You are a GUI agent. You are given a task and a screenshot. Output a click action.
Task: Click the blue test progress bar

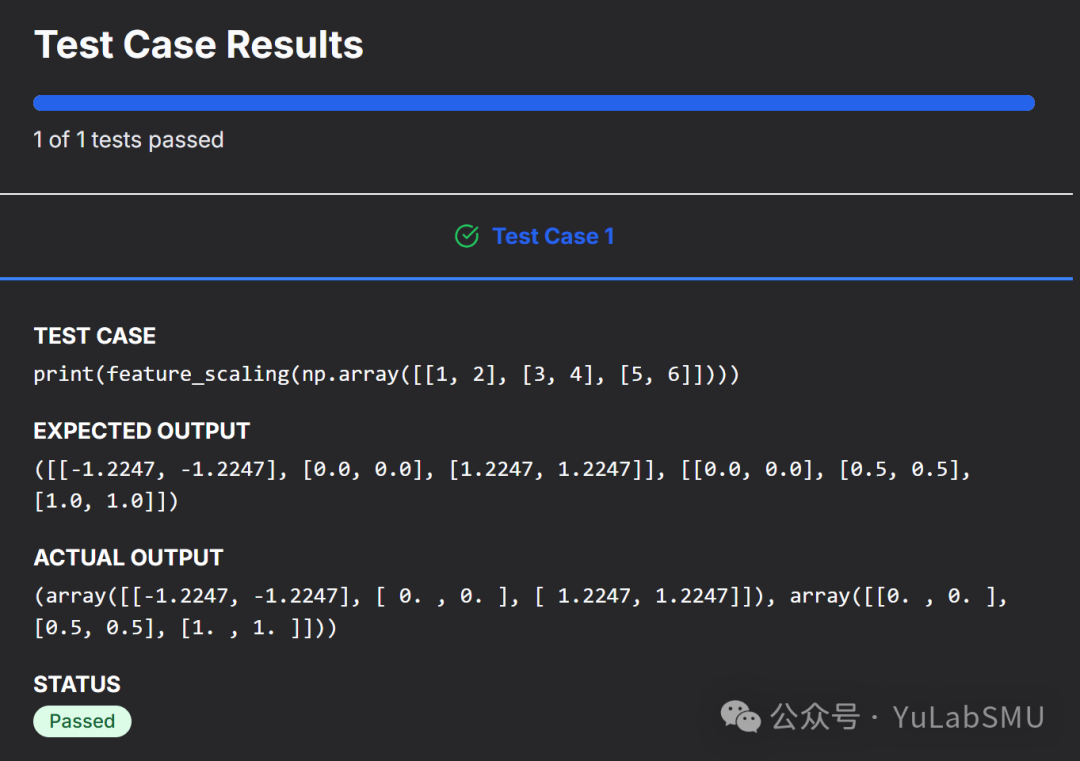point(534,103)
